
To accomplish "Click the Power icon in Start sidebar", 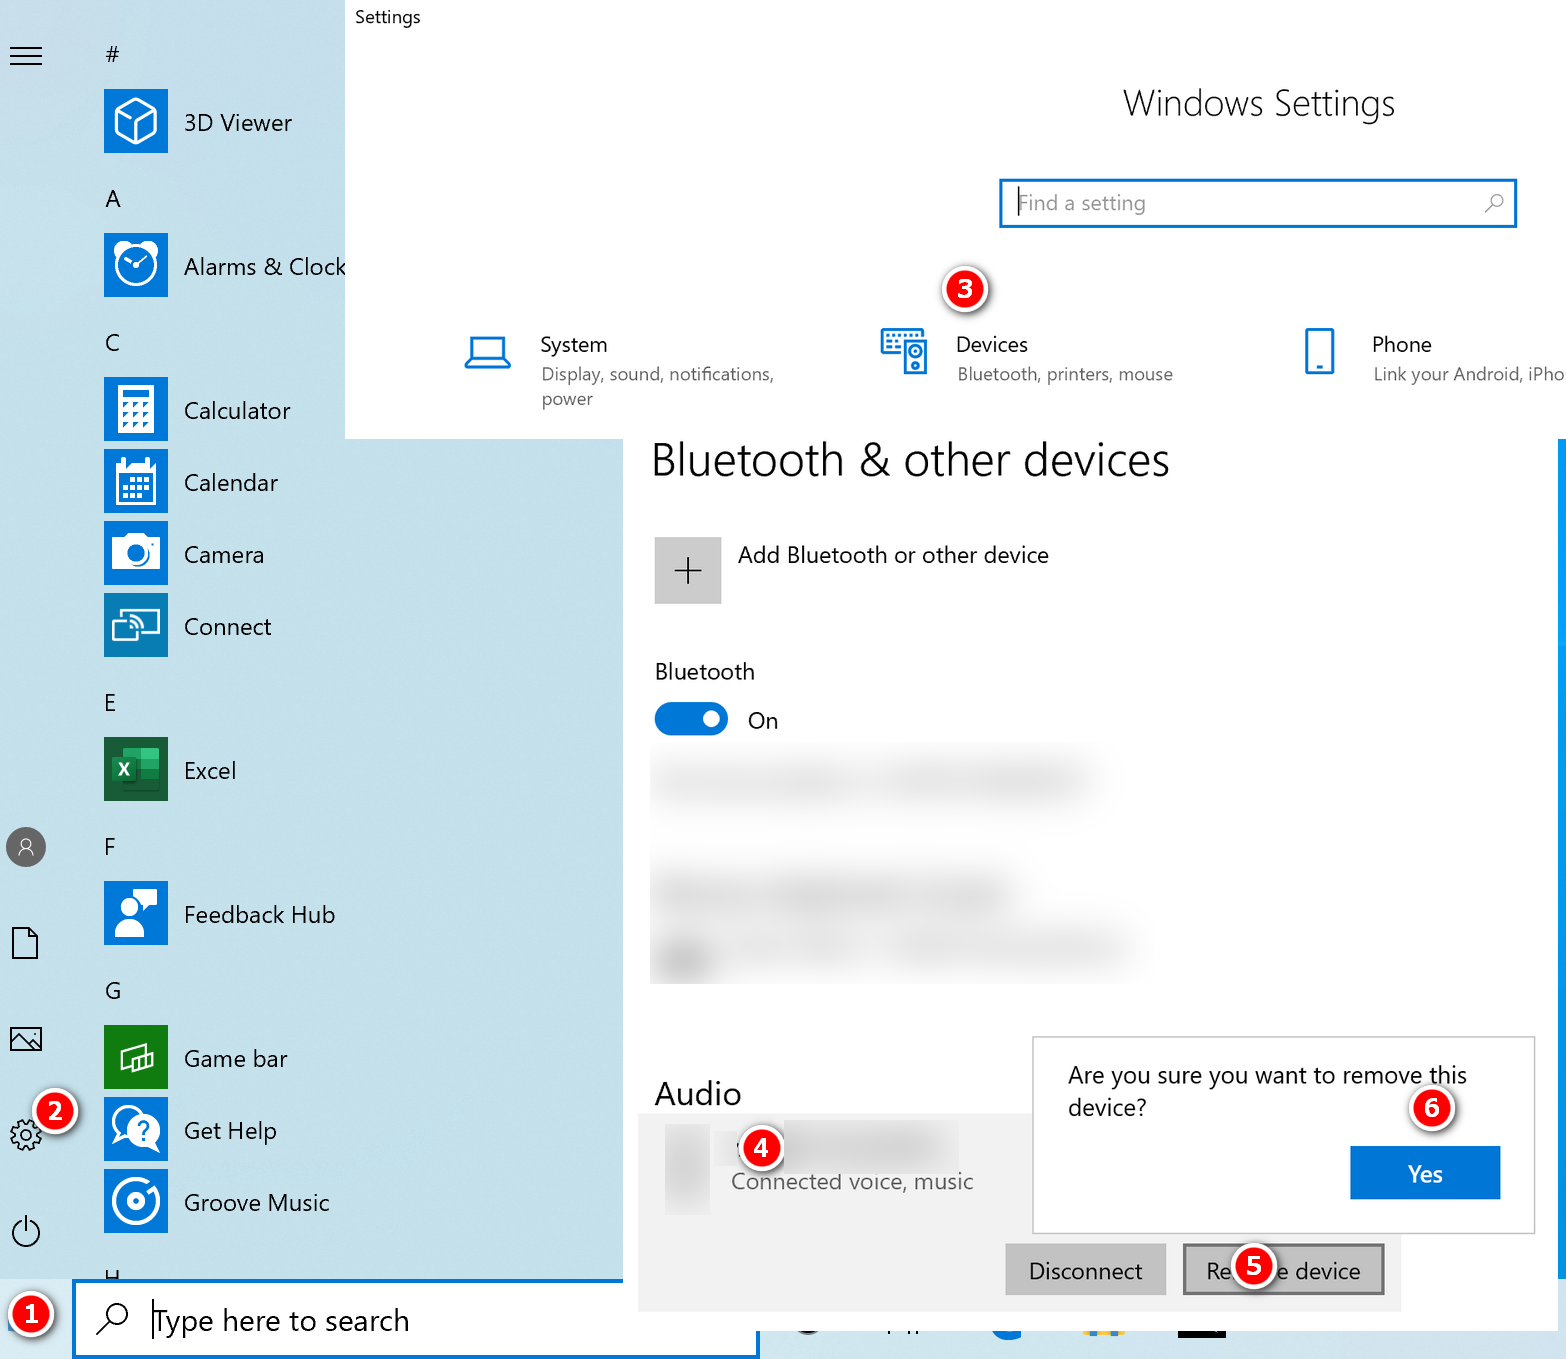I will pyautogui.click(x=26, y=1231).
